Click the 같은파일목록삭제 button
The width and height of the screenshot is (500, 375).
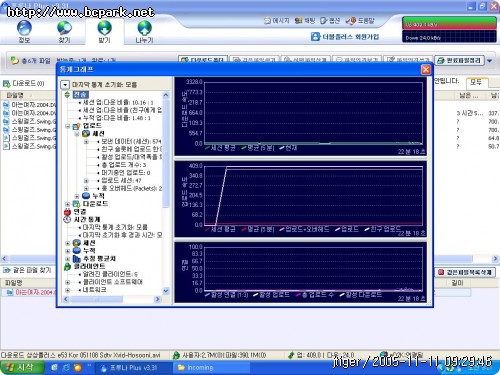click(x=466, y=272)
